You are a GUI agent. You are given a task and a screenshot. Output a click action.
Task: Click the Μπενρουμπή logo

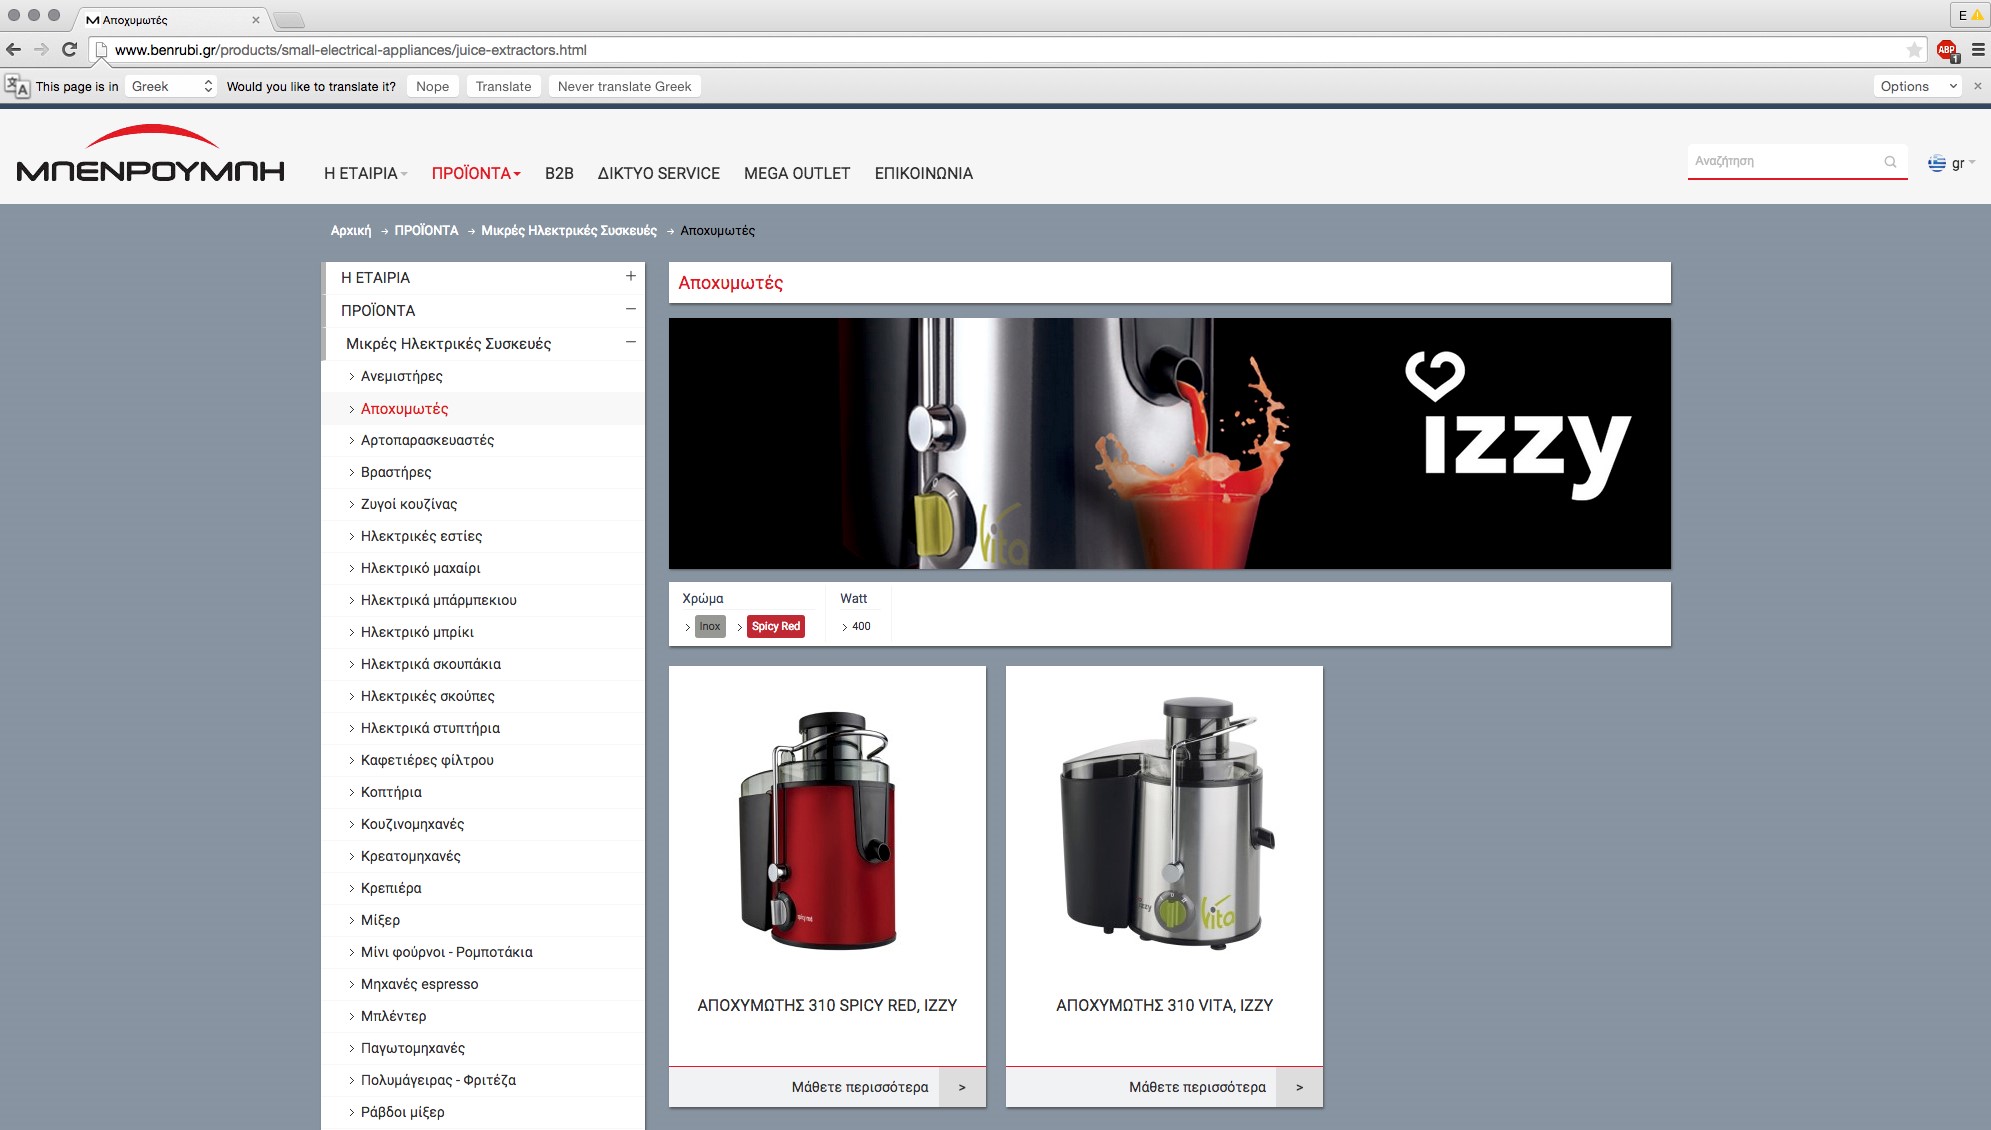[x=151, y=153]
